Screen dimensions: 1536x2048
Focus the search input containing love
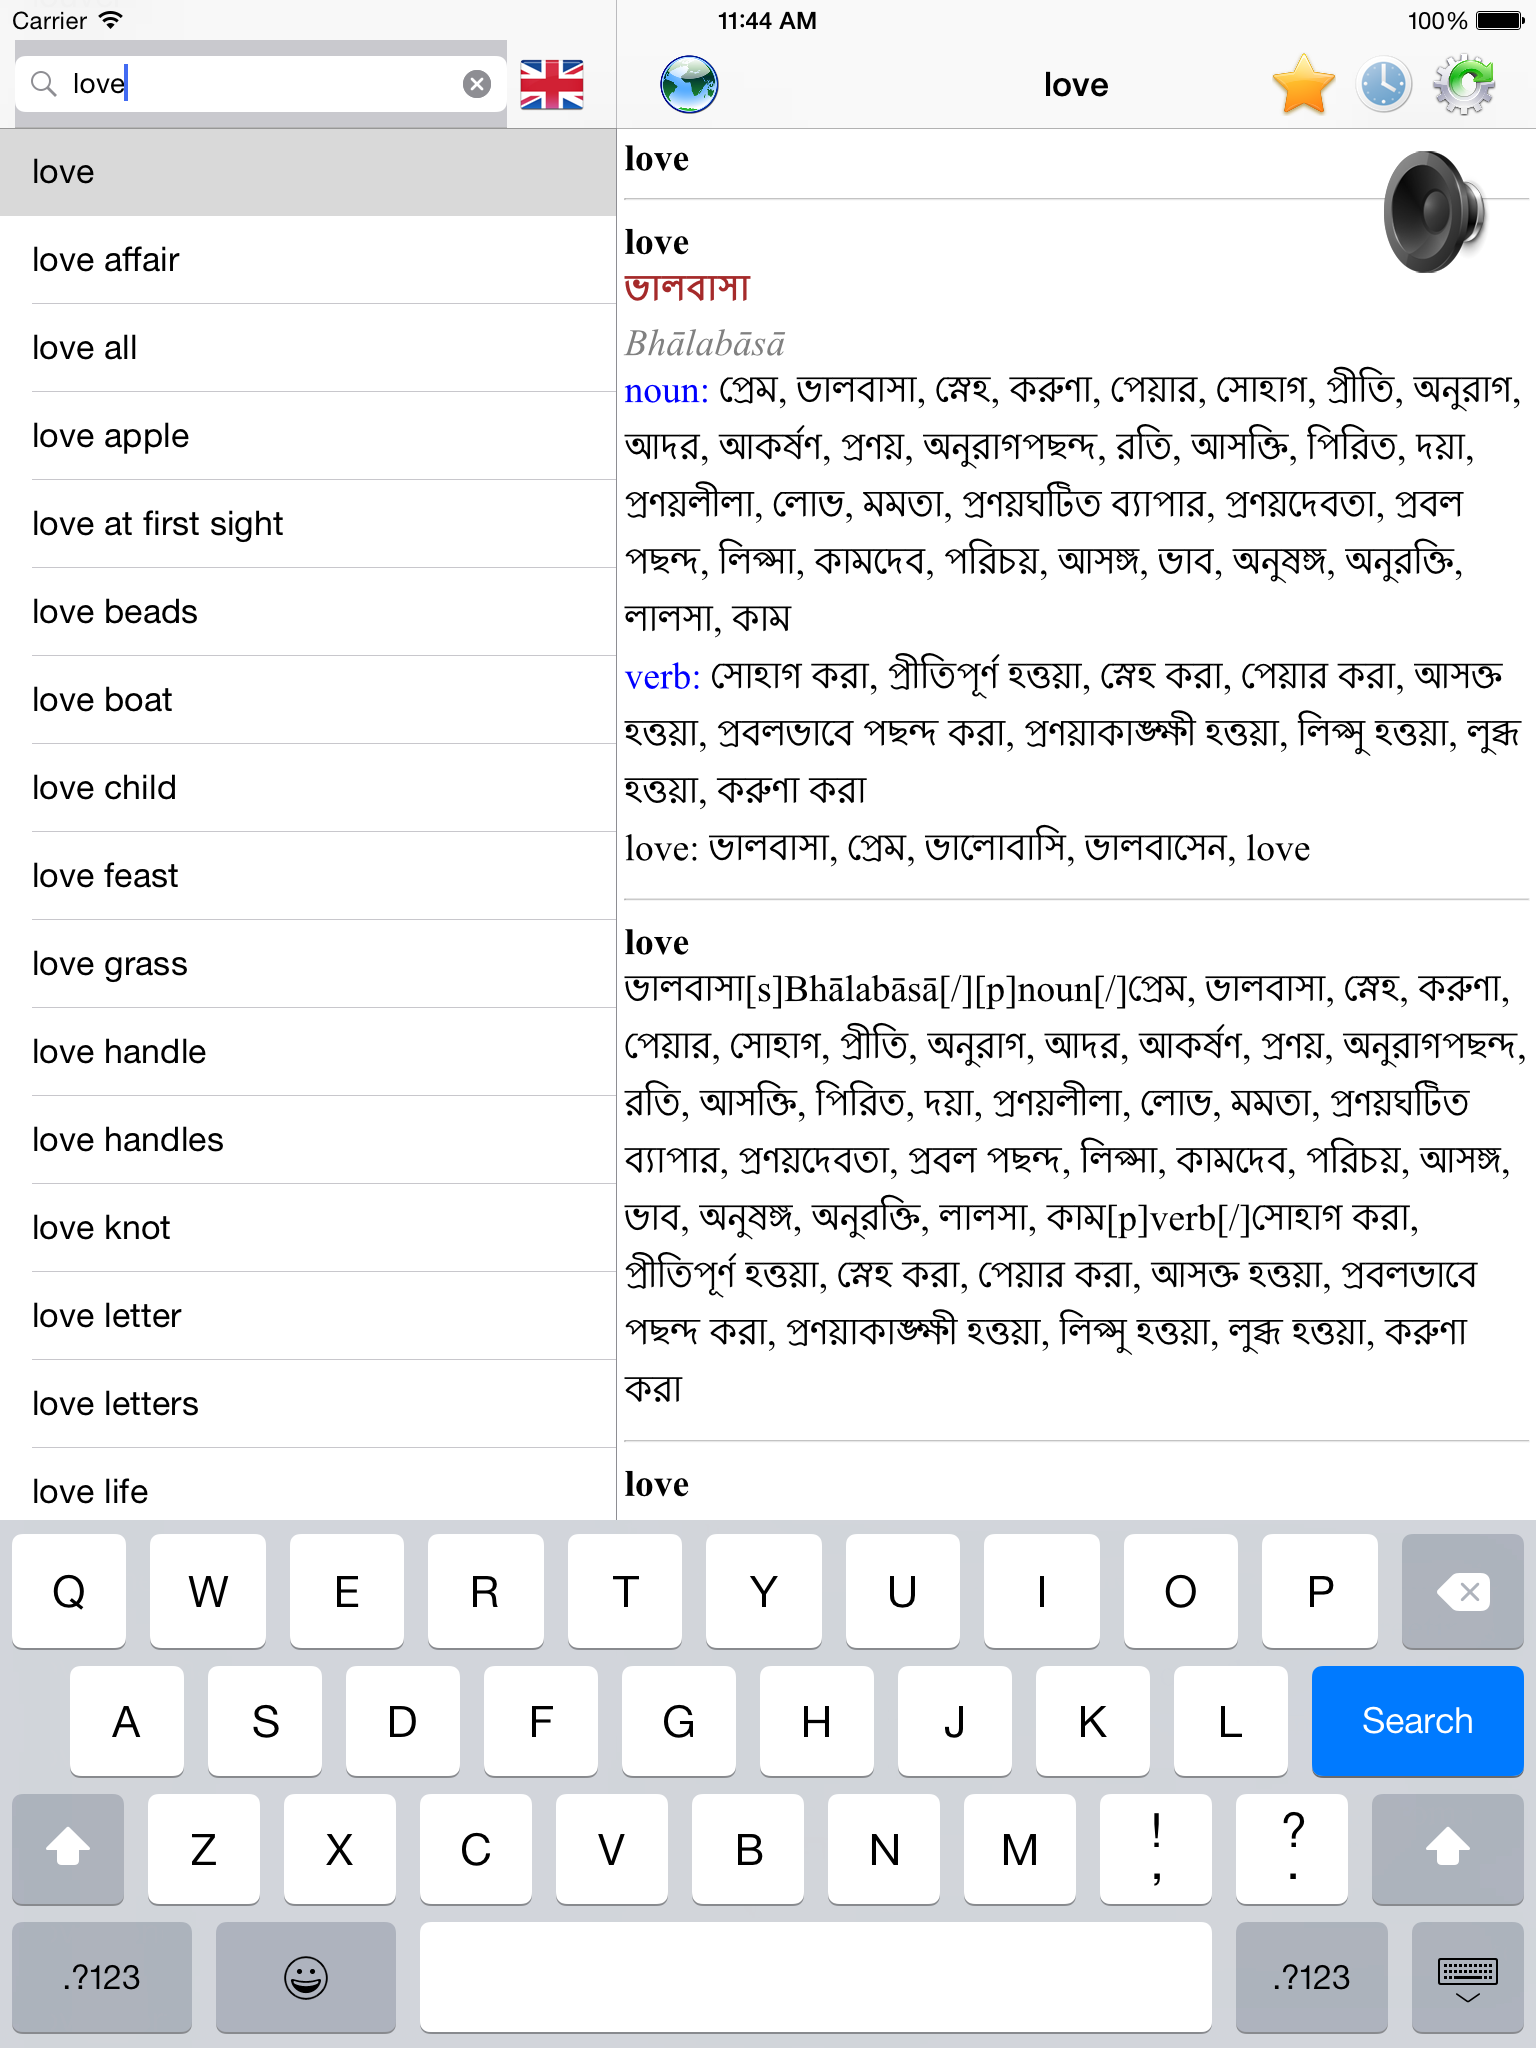click(260, 84)
